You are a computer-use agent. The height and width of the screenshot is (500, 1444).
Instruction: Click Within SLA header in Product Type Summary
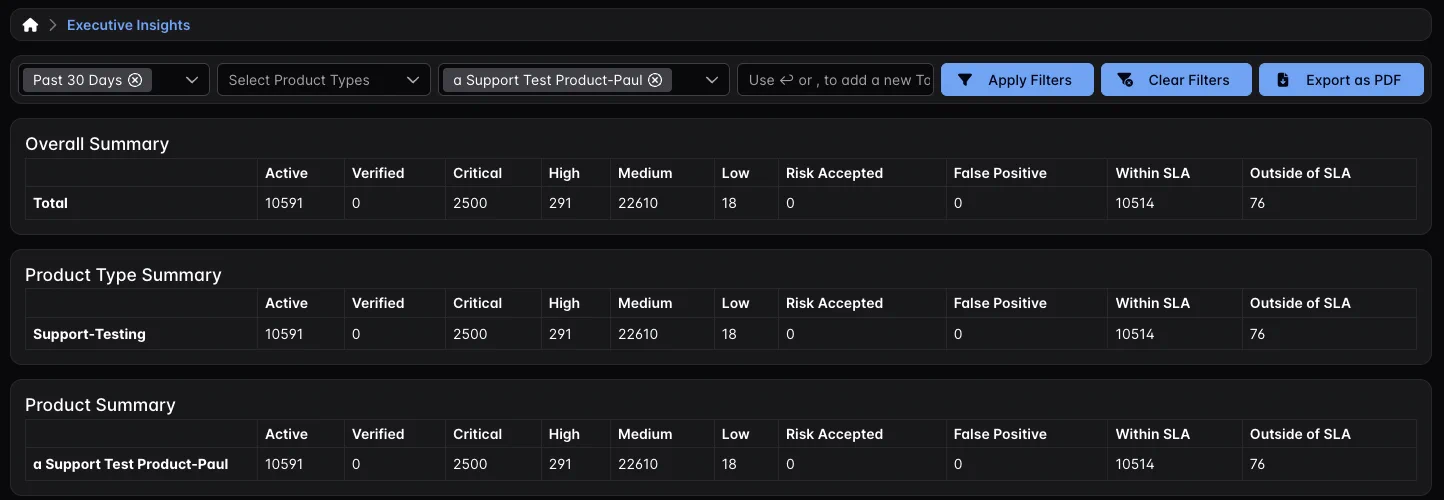(x=1152, y=303)
